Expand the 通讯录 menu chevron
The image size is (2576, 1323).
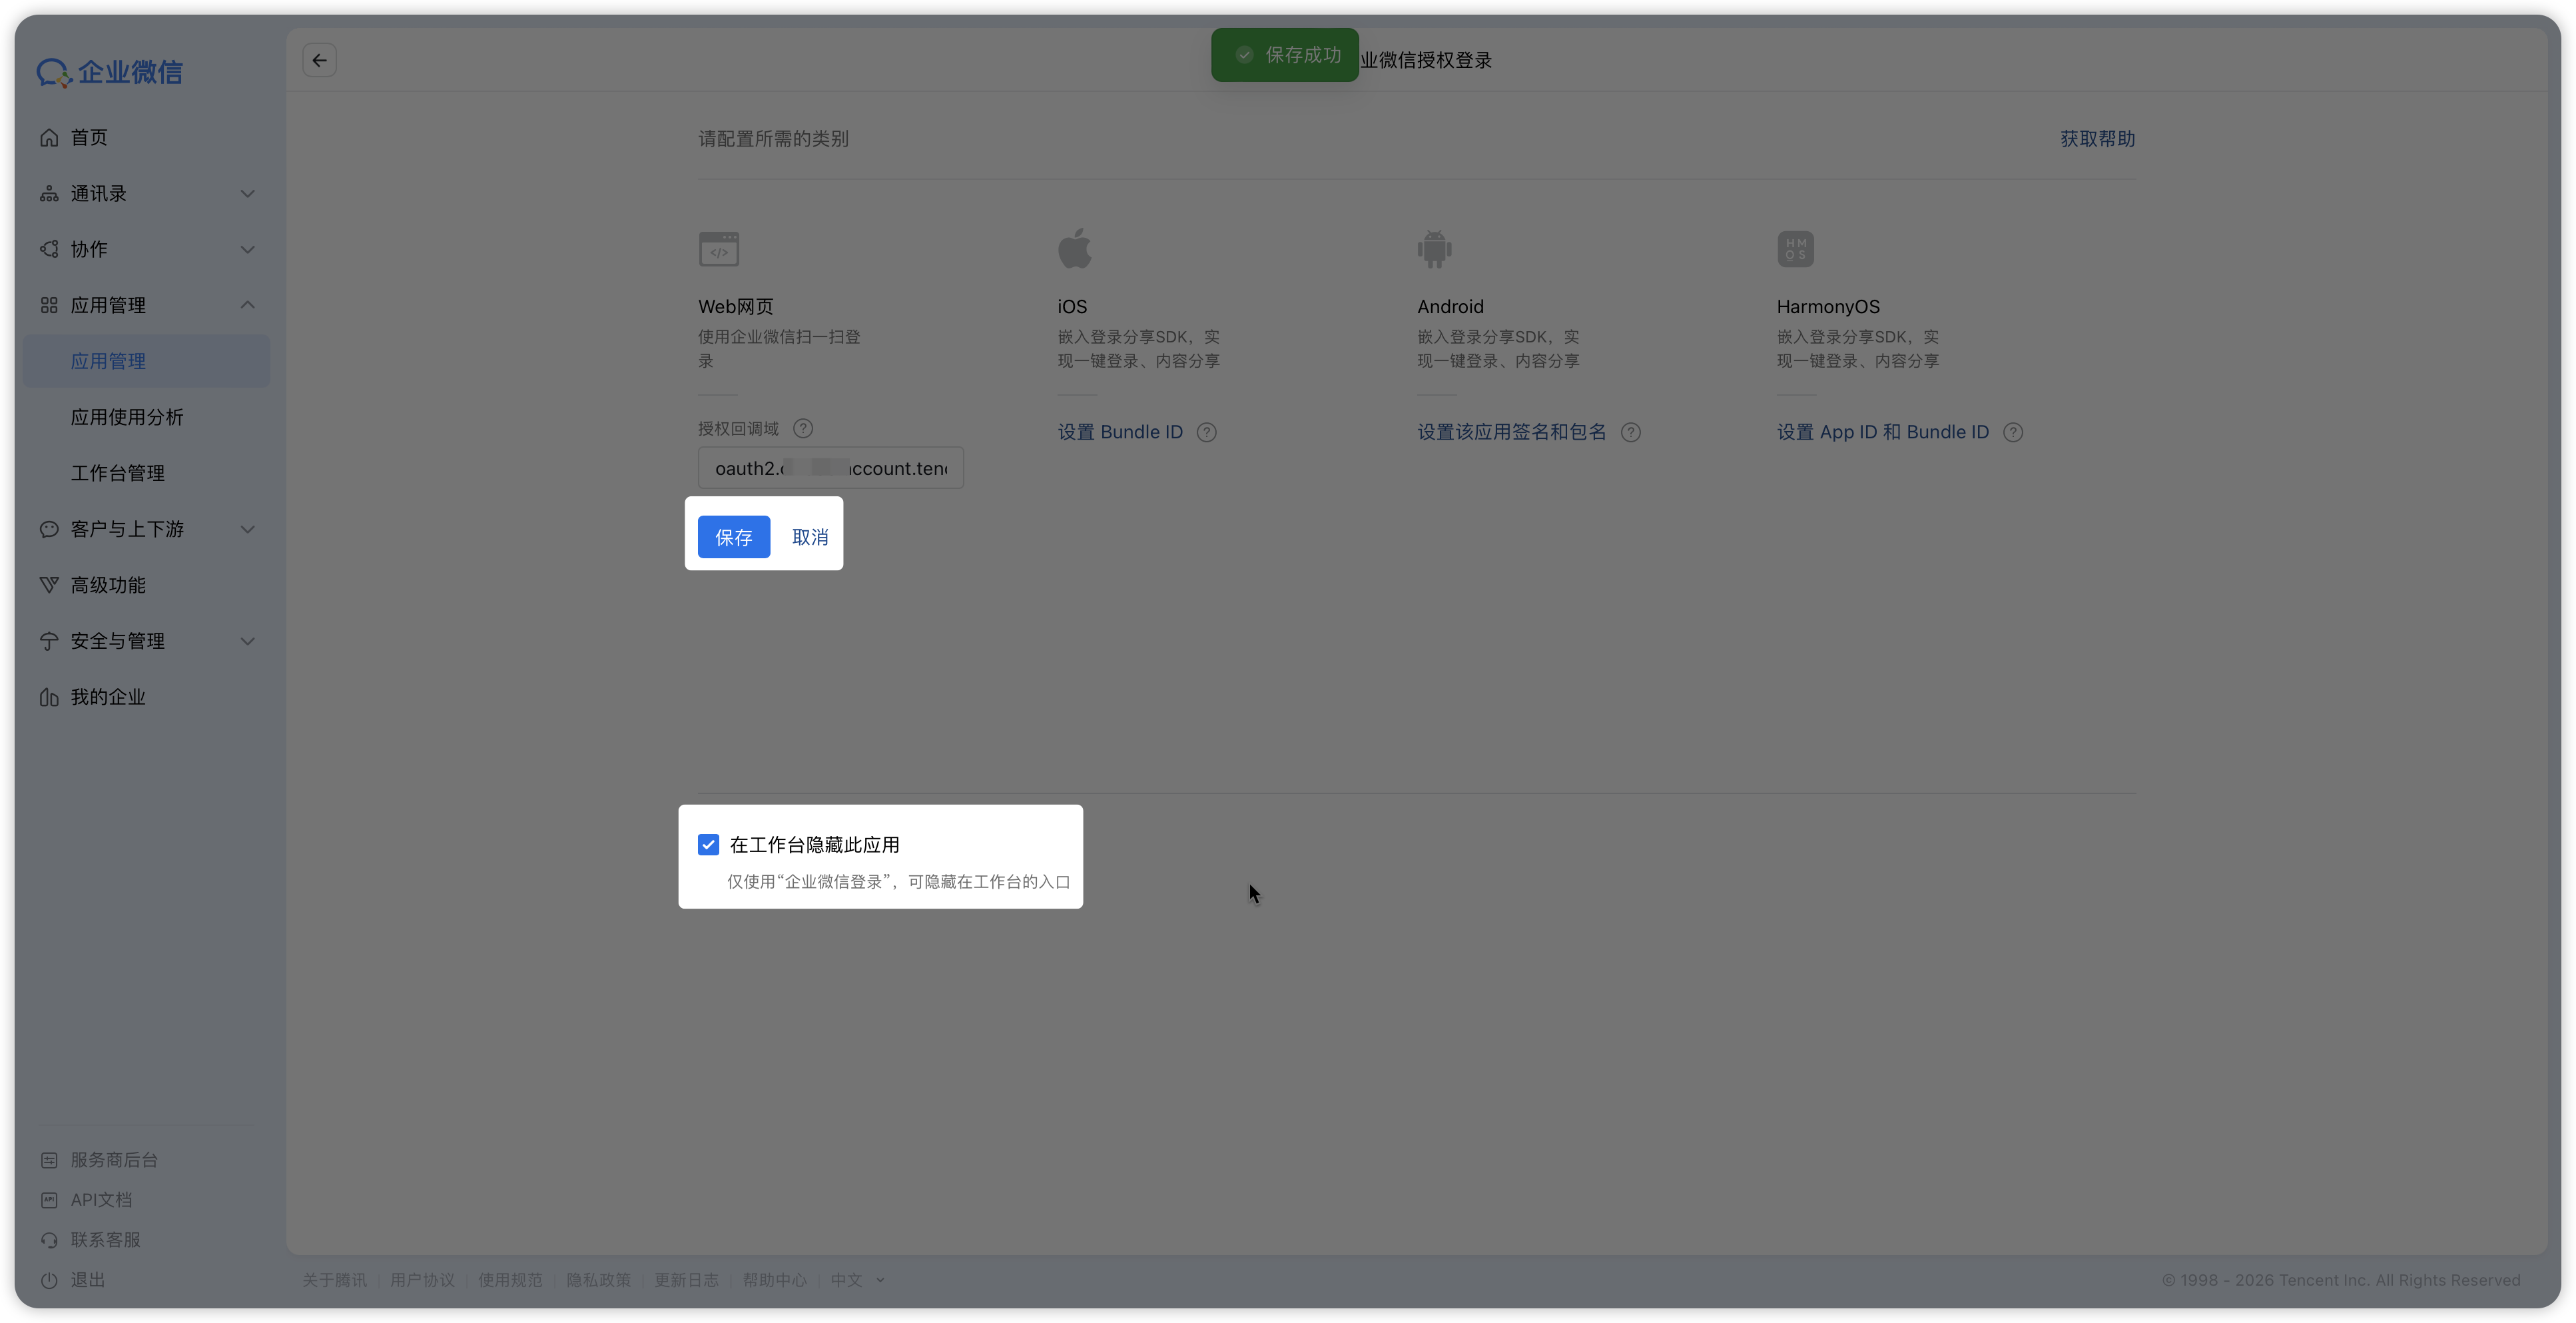(x=248, y=193)
